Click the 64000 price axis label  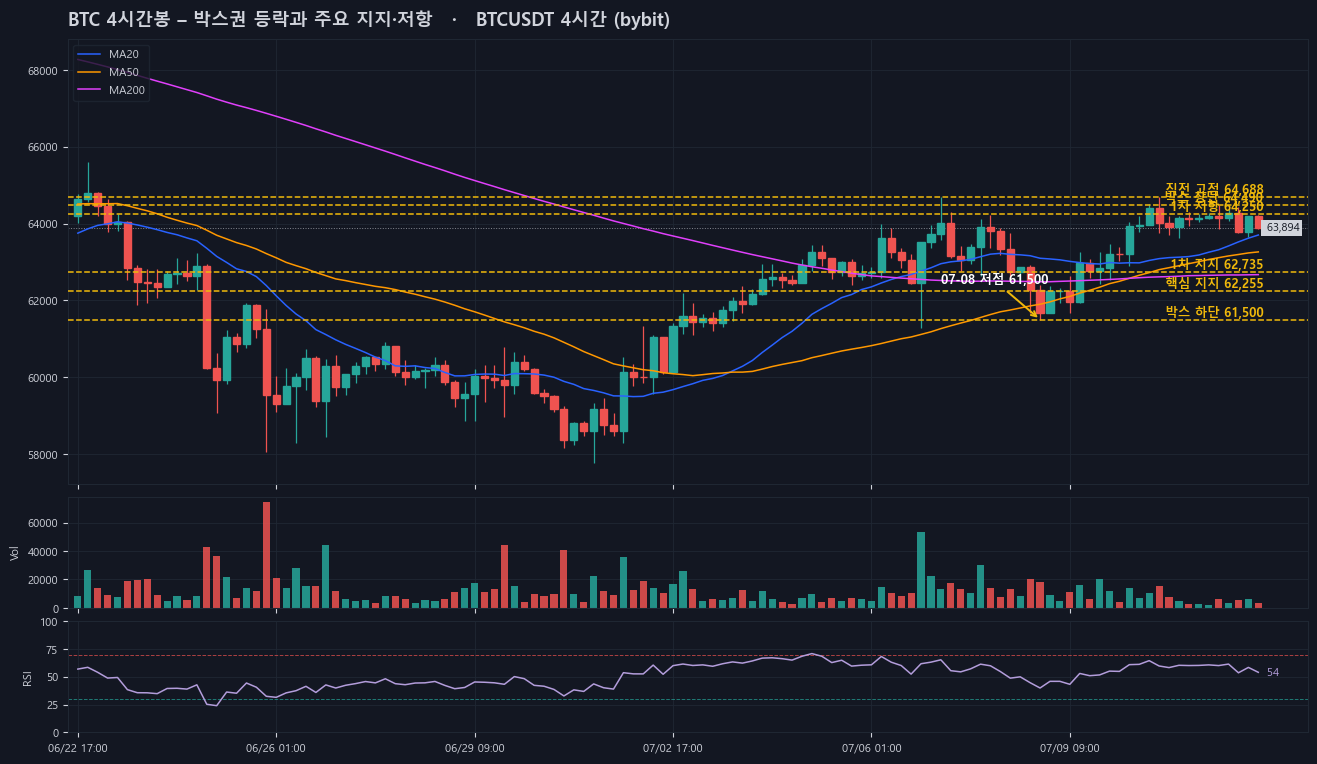pos(42,224)
